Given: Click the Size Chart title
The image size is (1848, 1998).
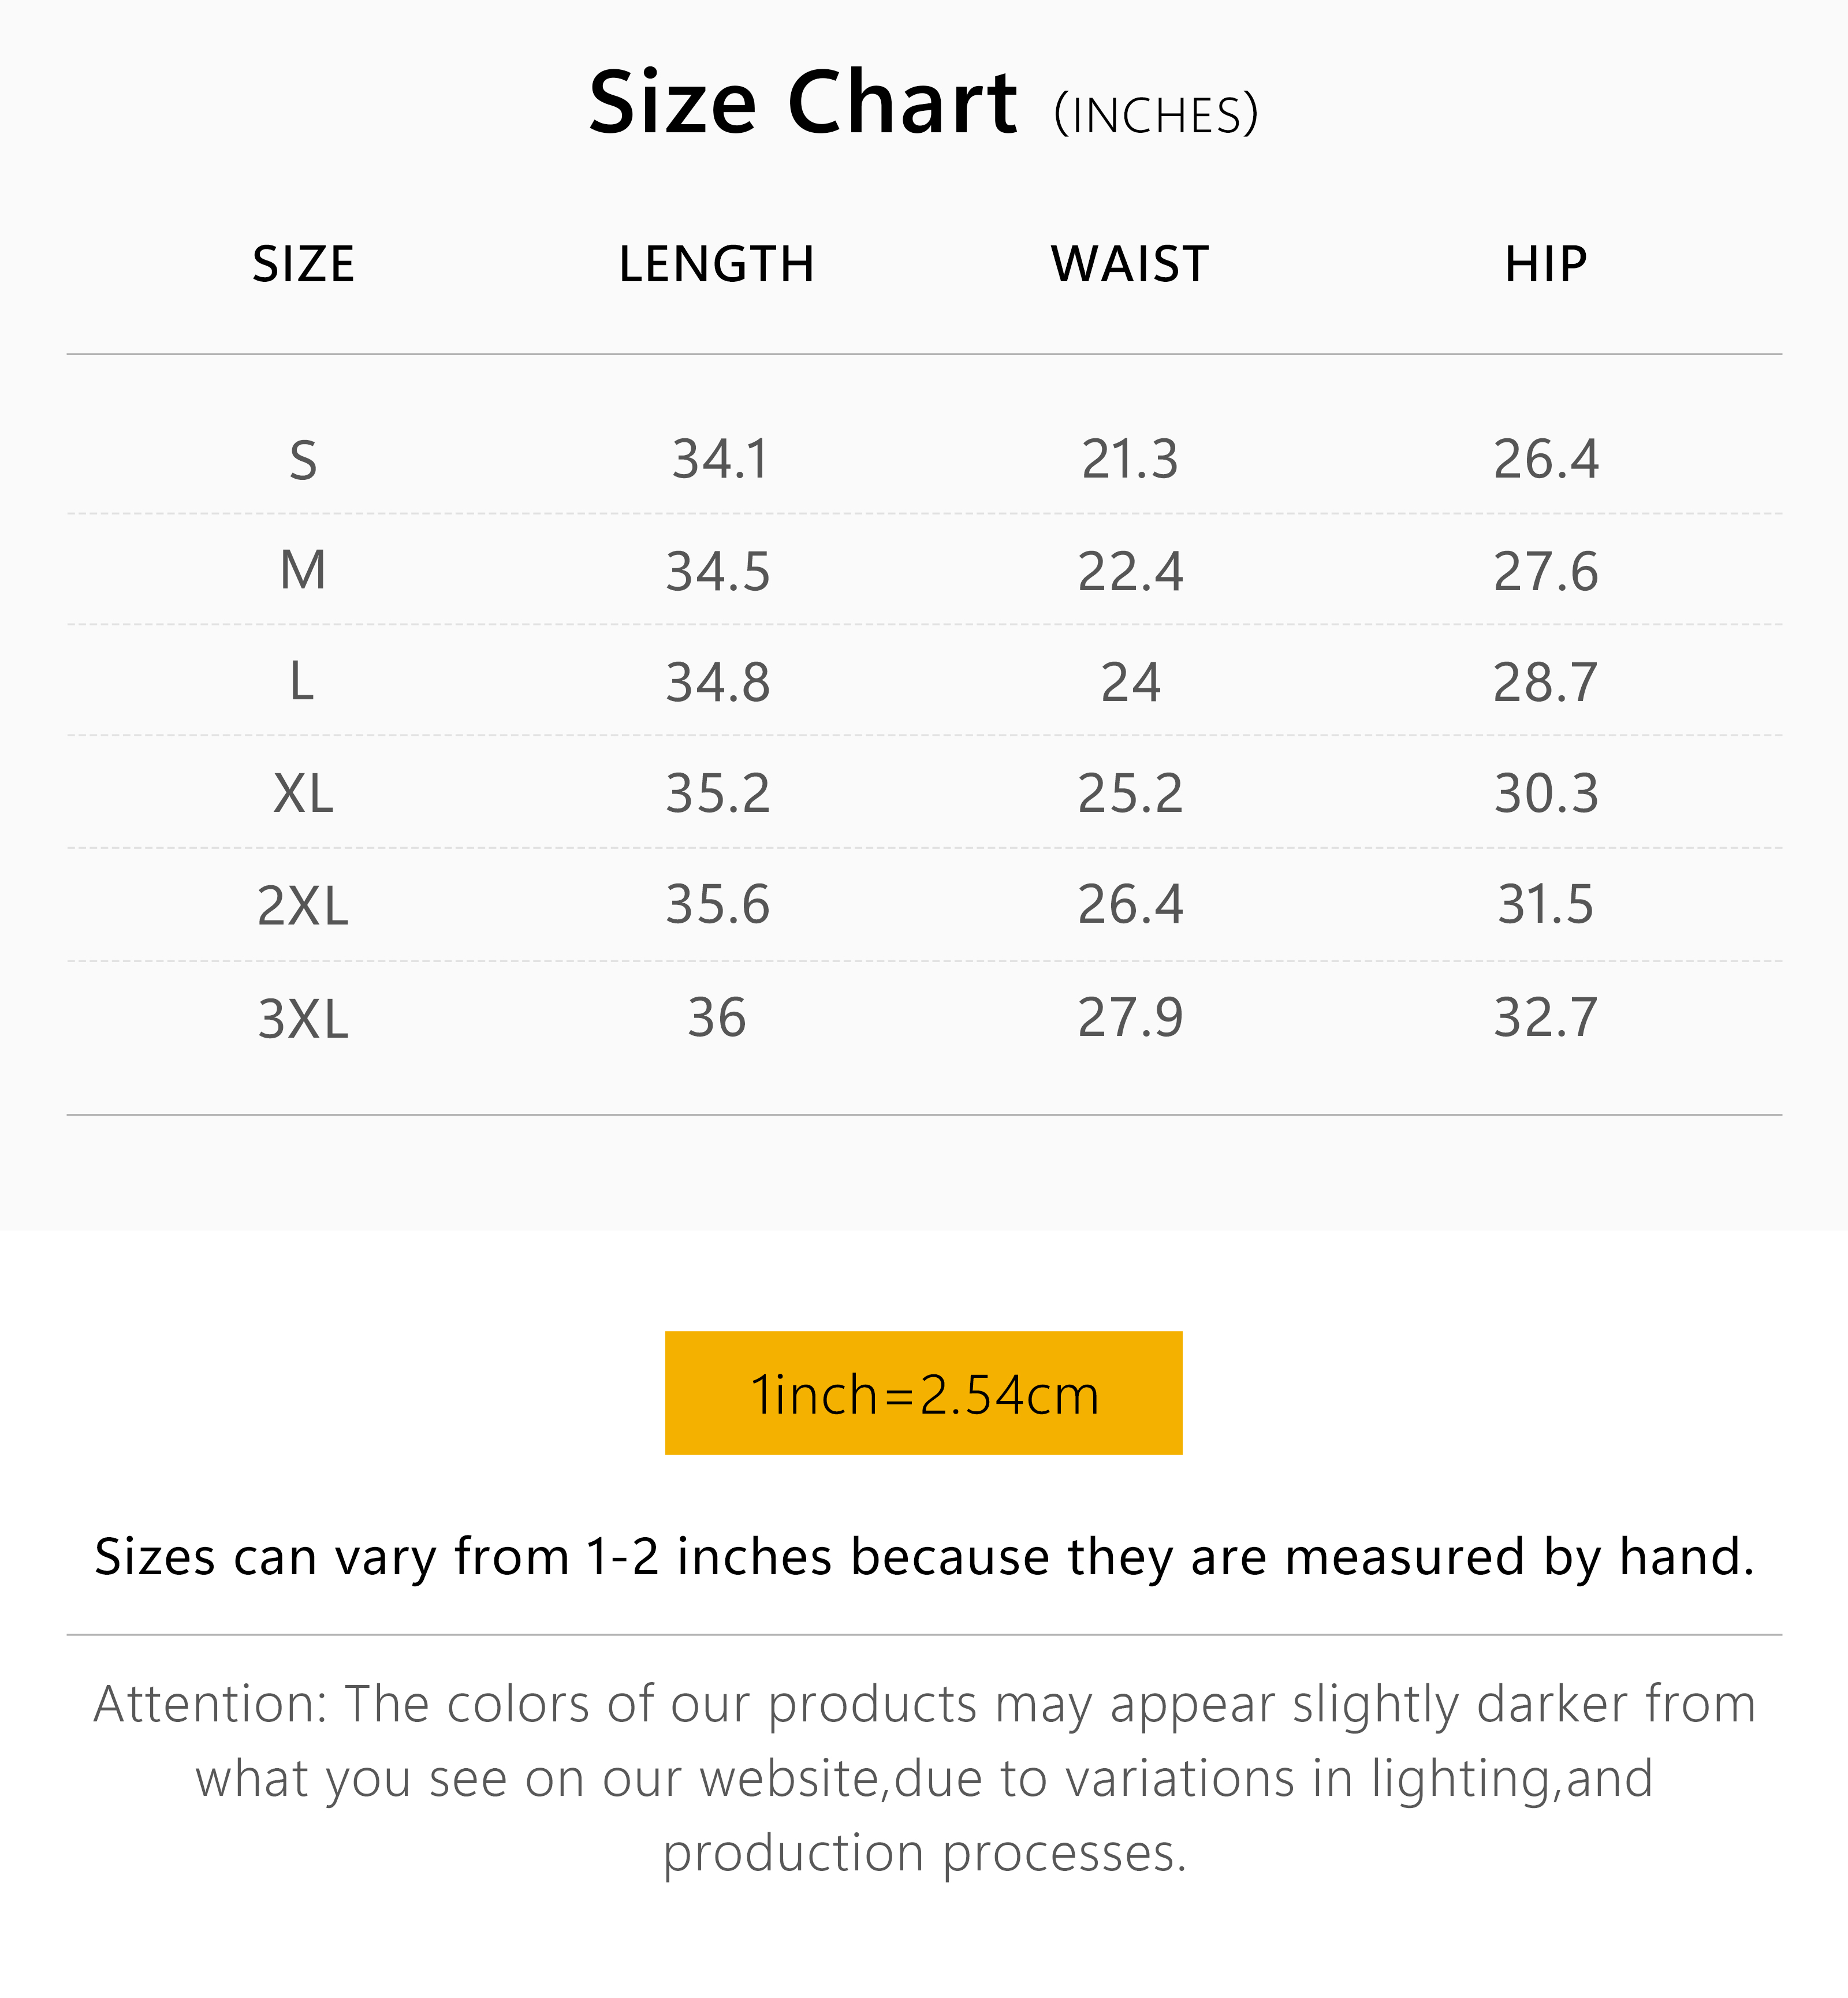Looking at the screenshot, I should pyautogui.click(x=802, y=103).
